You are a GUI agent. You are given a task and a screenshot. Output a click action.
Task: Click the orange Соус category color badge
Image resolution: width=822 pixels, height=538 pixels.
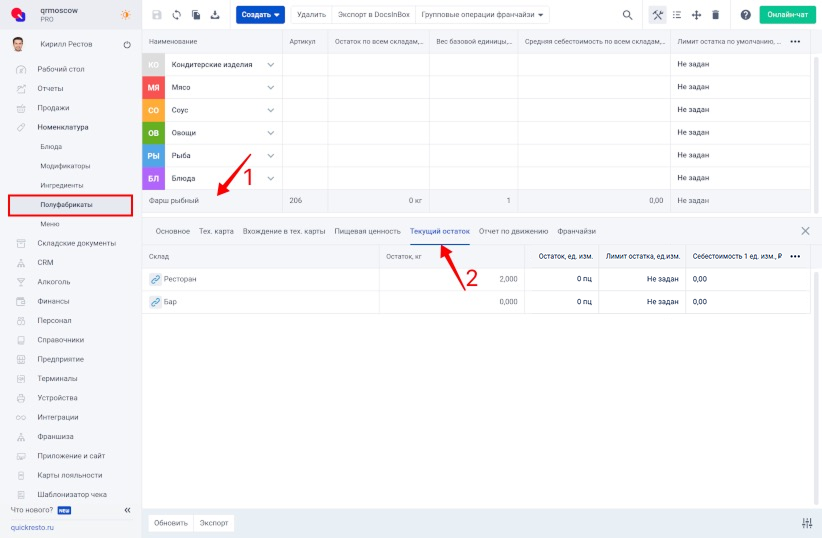[154, 110]
